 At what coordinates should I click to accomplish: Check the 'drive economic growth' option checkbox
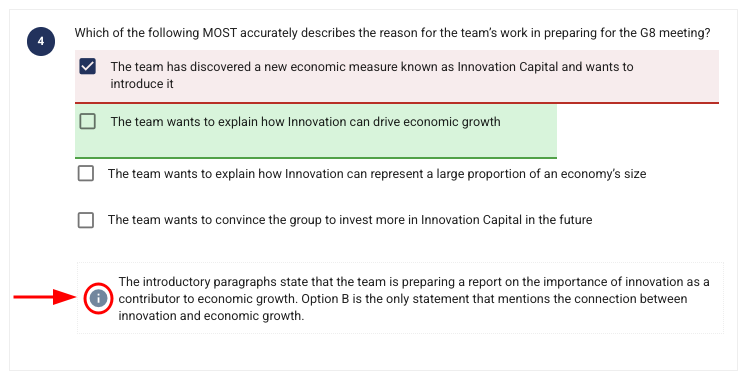(x=88, y=121)
